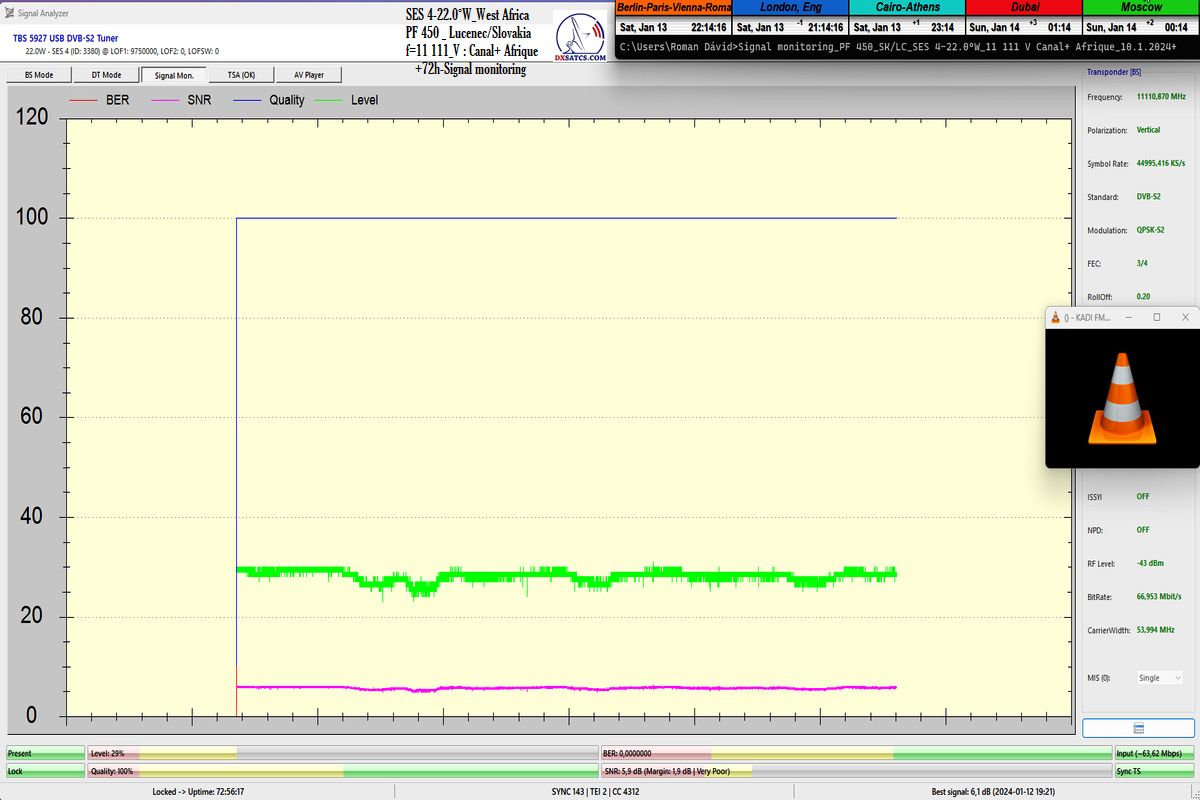Image resolution: width=1200 pixels, height=800 pixels.
Task: Select the Signal Mon. tab
Action: pyautogui.click(x=174, y=75)
